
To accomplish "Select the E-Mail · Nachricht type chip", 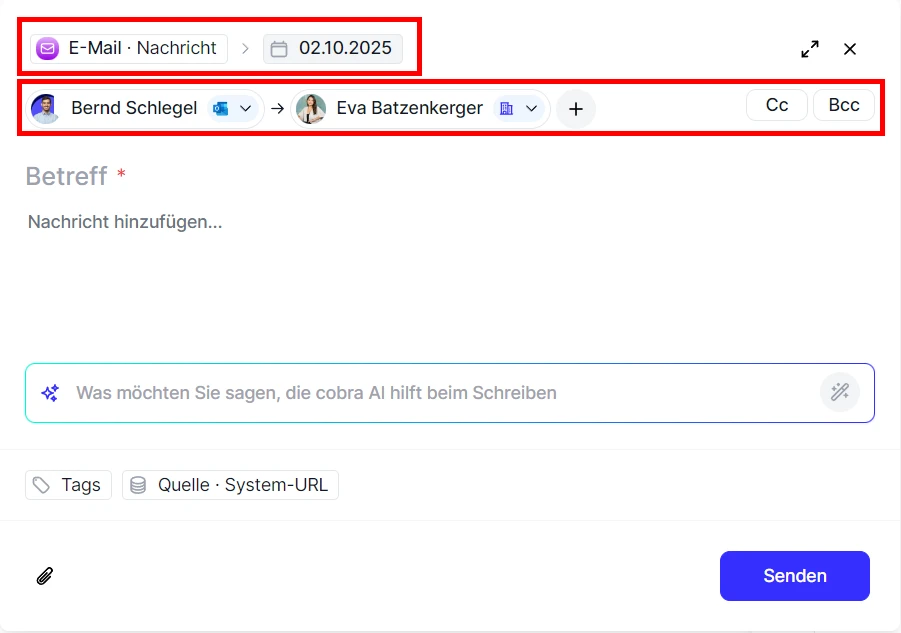I will pyautogui.click(x=126, y=47).
